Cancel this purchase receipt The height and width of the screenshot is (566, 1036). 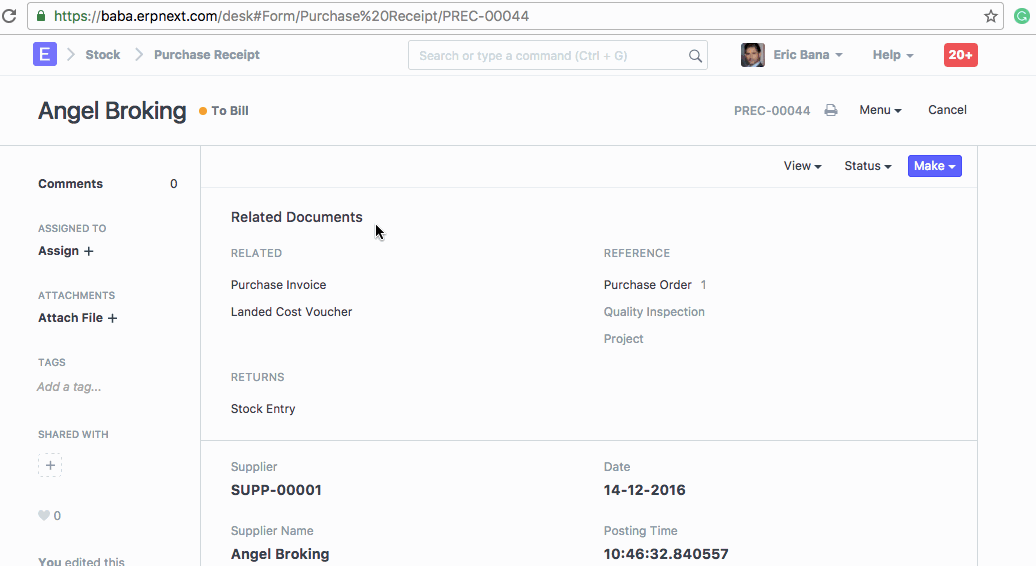[947, 110]
